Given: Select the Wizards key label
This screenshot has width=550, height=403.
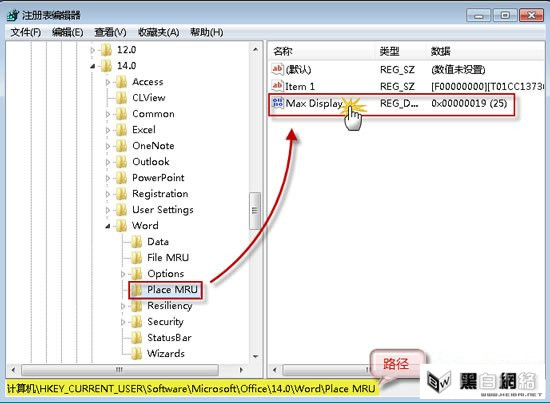Looking at the screenshot, I should coord(166,354).
